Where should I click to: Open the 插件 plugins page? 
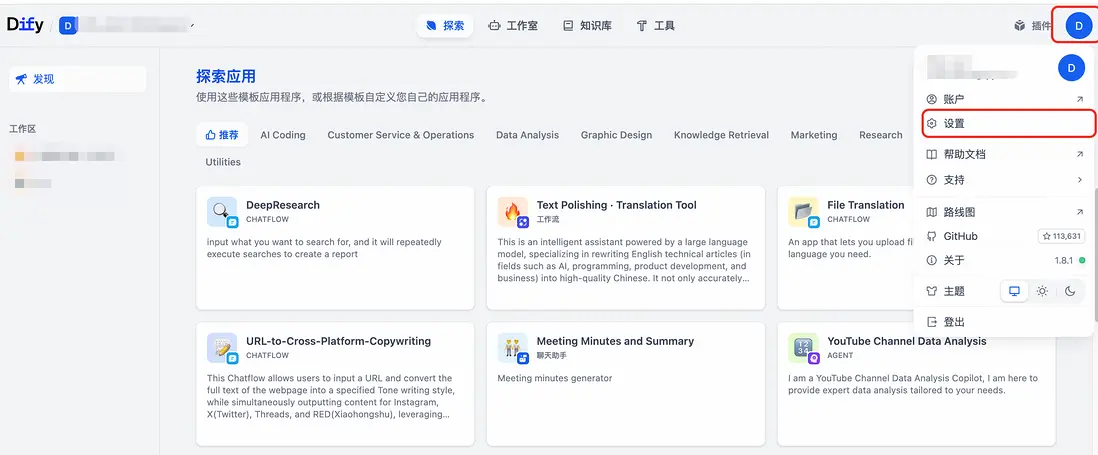coord(1033,26)
